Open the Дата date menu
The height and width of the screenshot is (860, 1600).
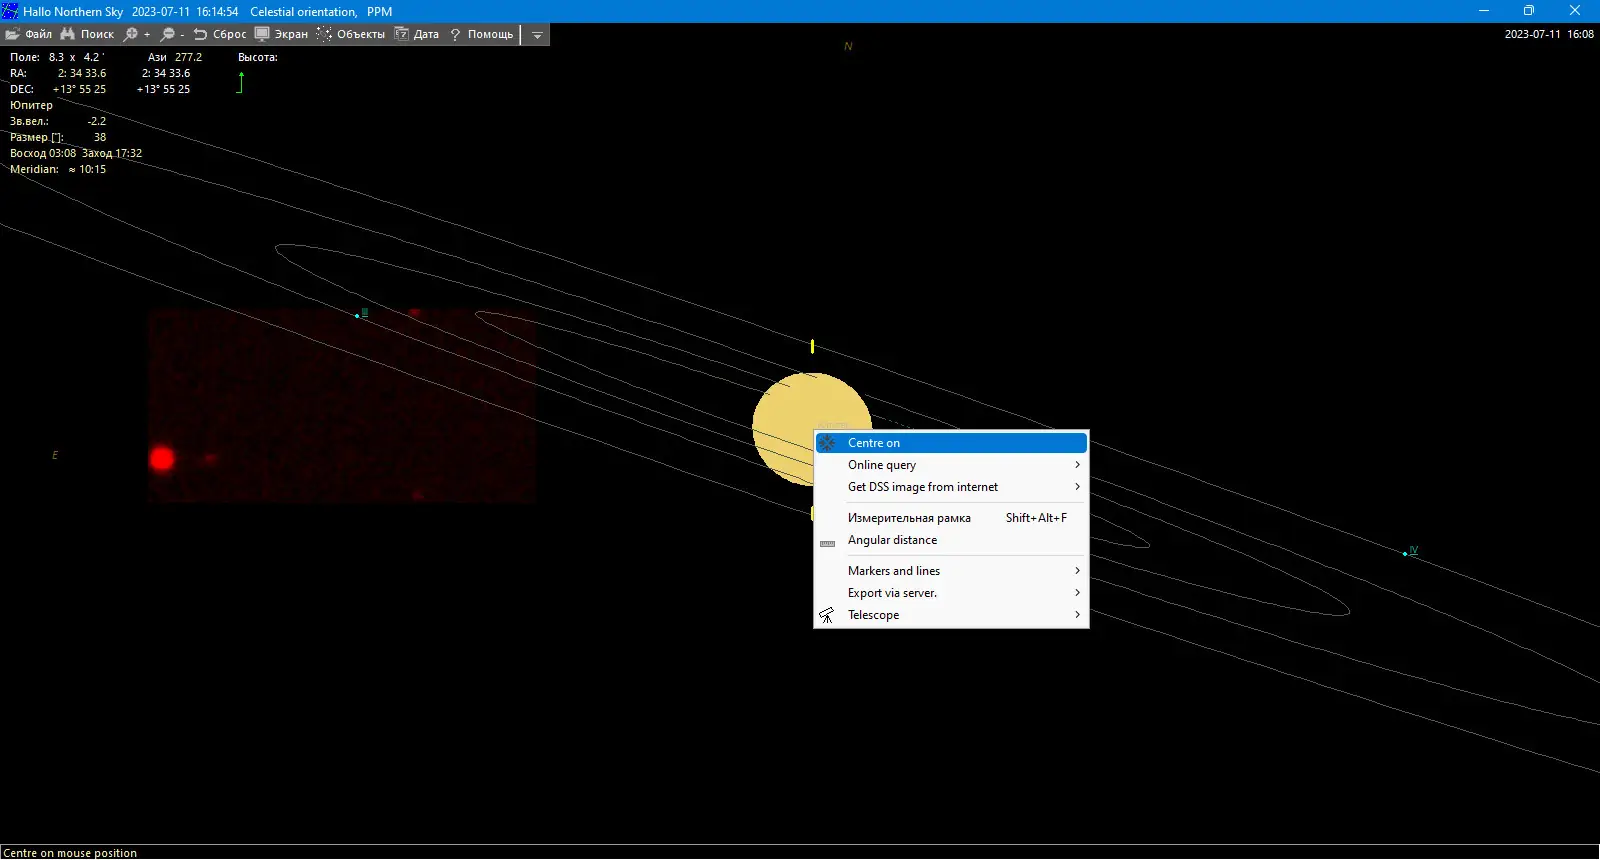pos(417,34)
